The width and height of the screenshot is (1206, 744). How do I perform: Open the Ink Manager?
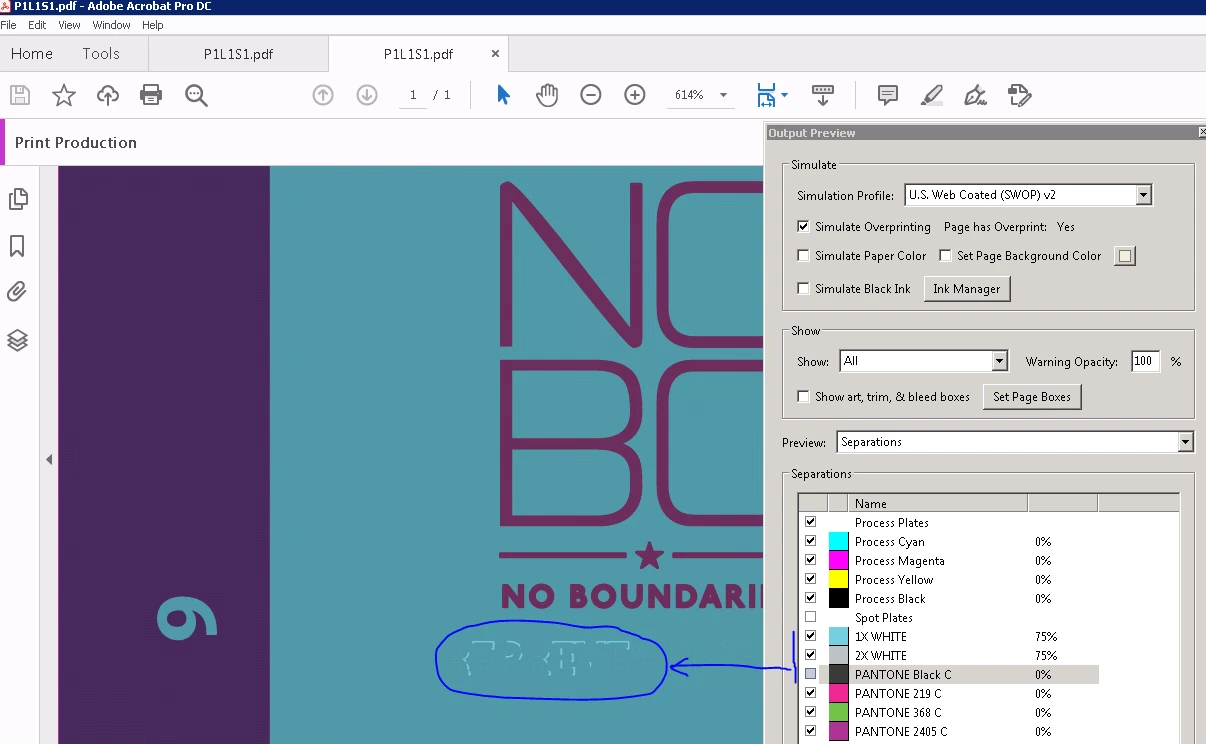966,289
